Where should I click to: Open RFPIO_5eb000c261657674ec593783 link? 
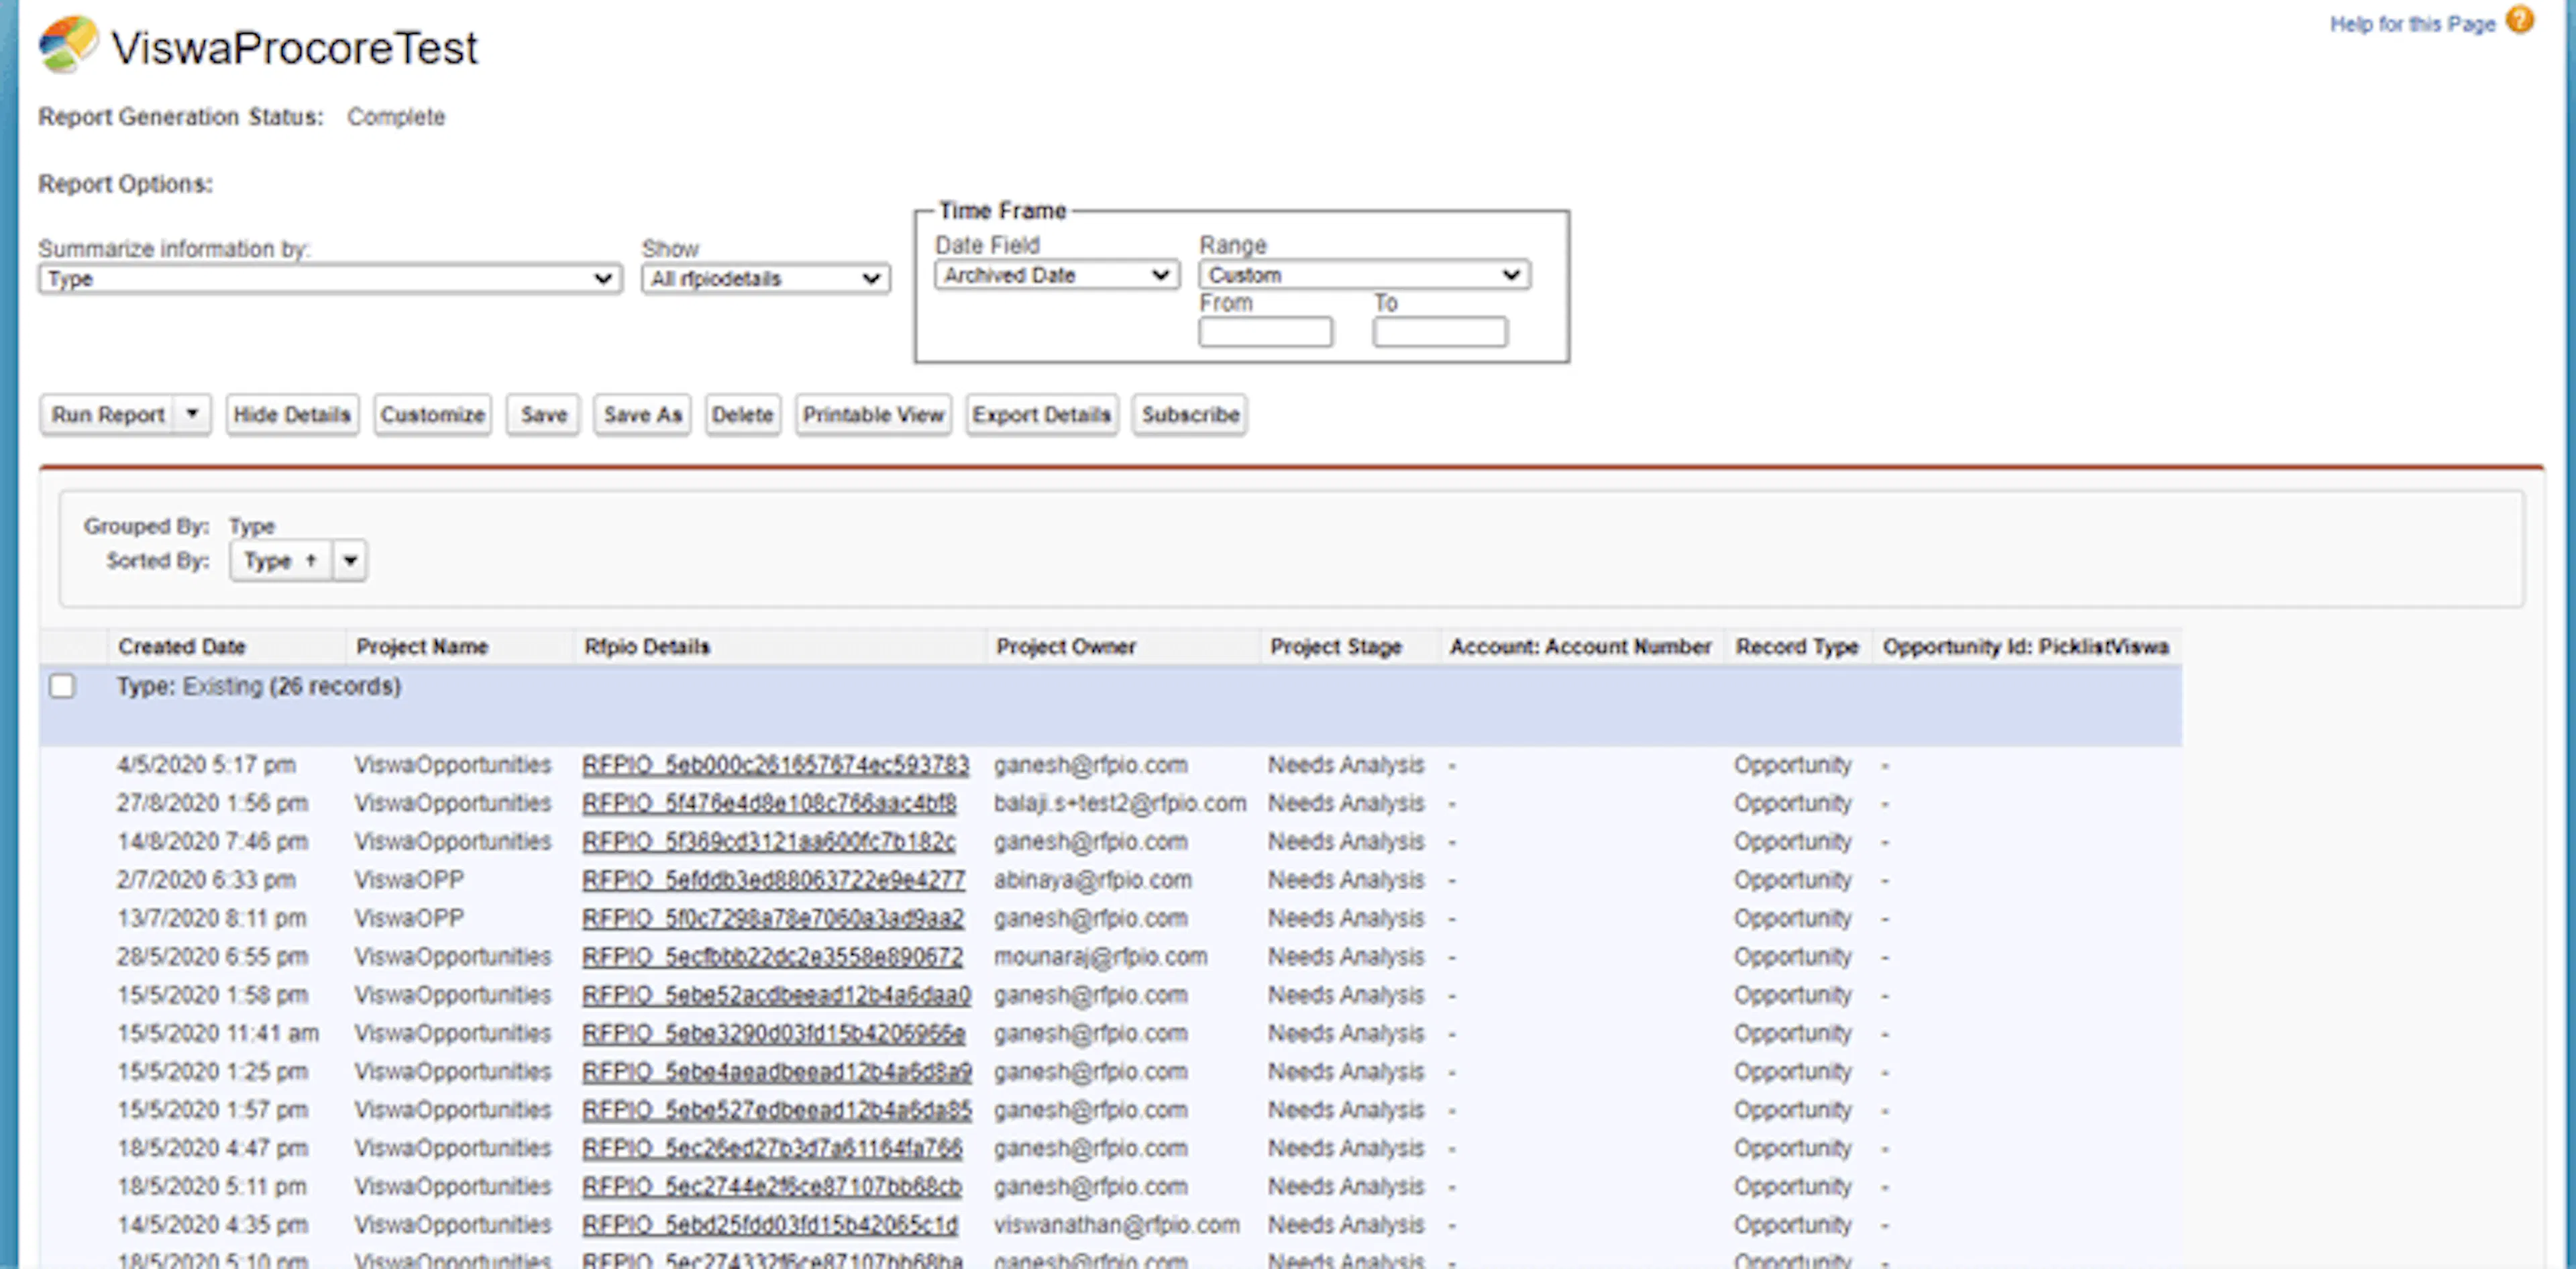click(775, 765)
